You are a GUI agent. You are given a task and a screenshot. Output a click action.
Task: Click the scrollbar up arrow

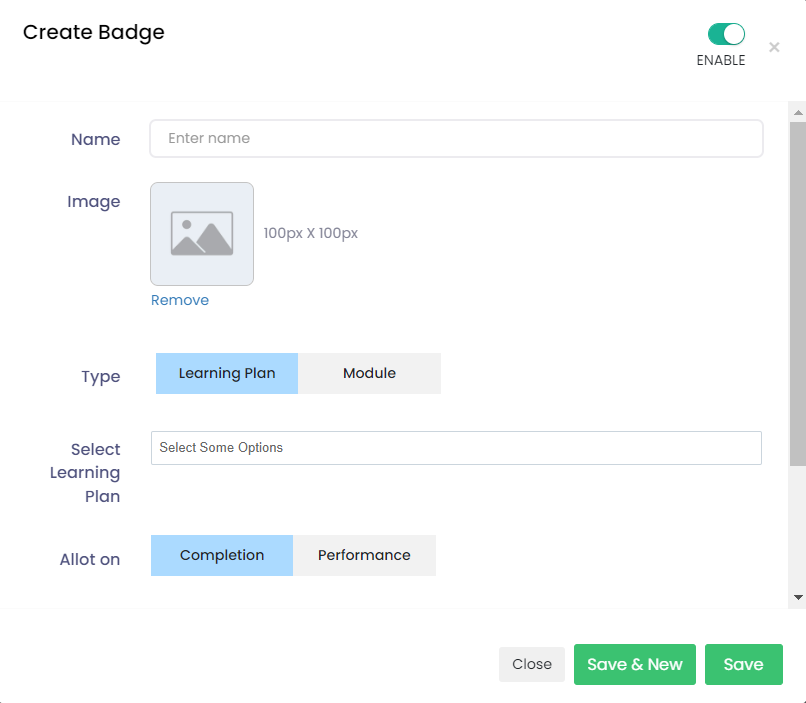797,109
